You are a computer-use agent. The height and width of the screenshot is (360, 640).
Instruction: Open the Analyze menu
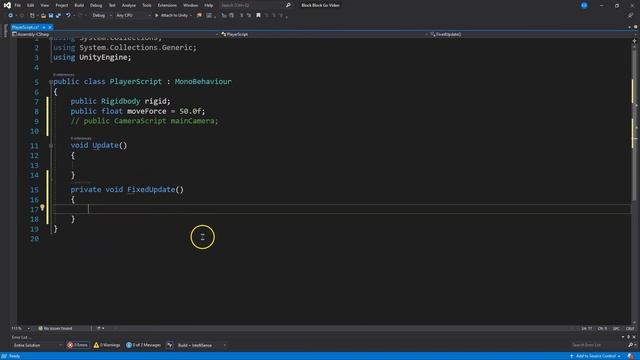[x=129, y=5]
